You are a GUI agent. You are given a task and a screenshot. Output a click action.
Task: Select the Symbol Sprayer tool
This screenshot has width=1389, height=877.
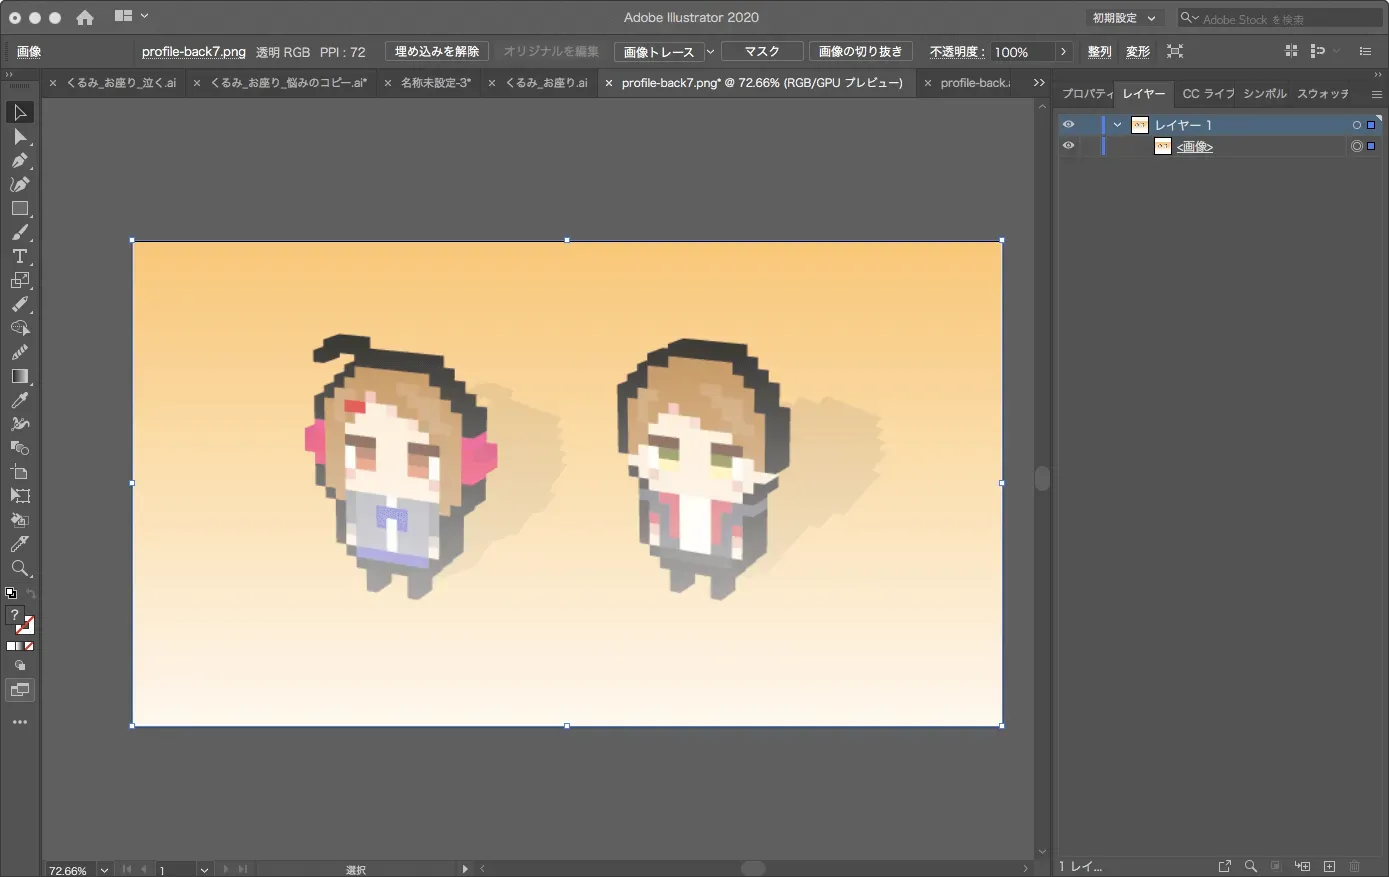pyautogui.click(x=19, y=424)
